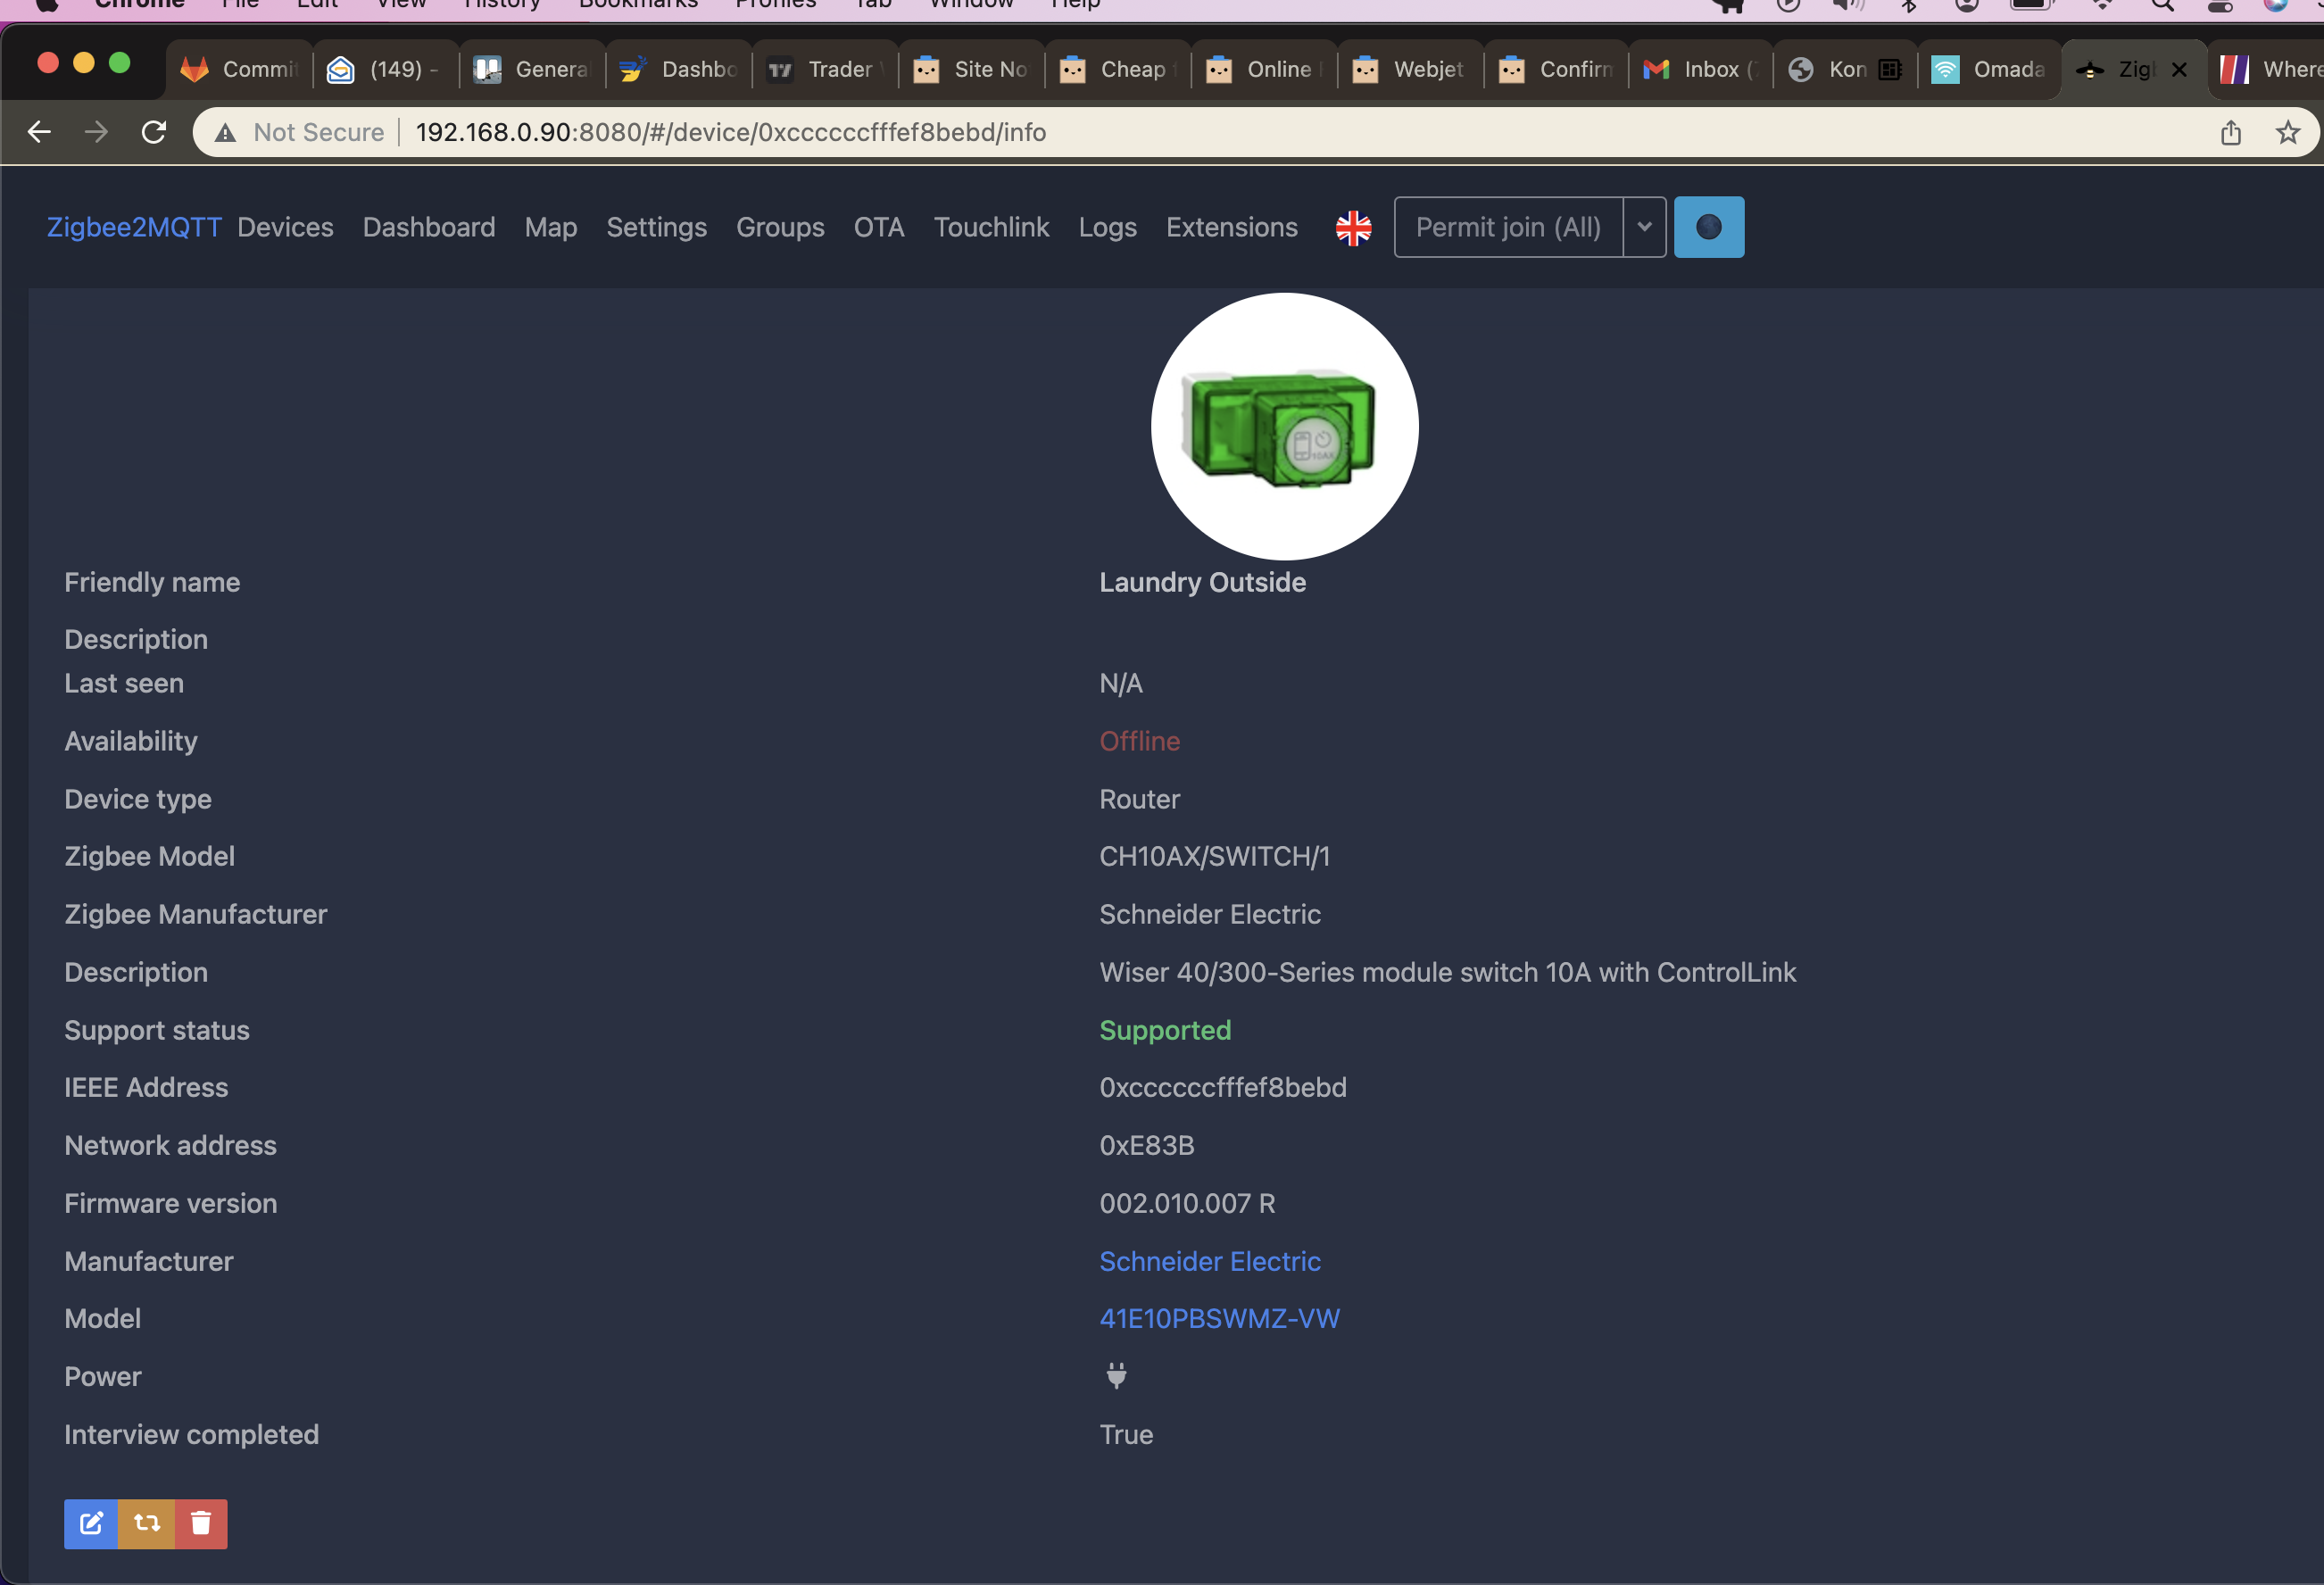Expand the Extensions menu item
This screenshot has height=1585, width=2324.
coord(1231,227)
